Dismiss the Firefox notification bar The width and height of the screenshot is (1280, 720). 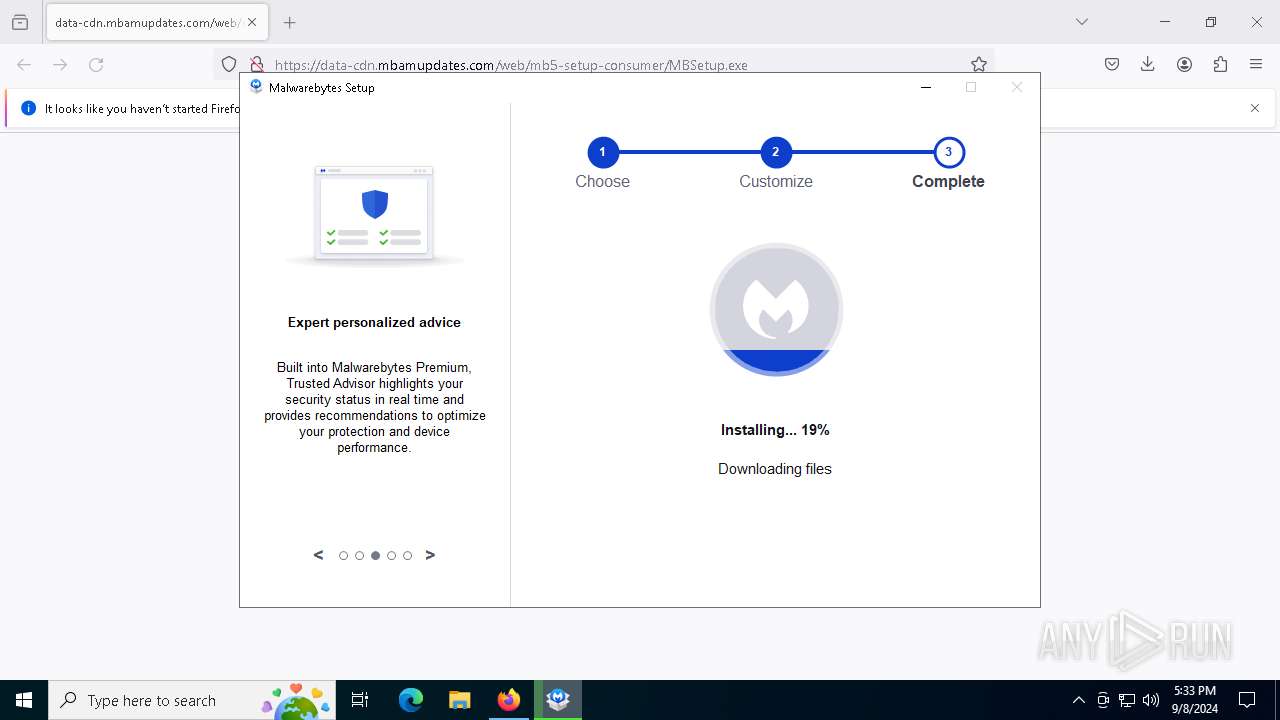coord(1255,108)
